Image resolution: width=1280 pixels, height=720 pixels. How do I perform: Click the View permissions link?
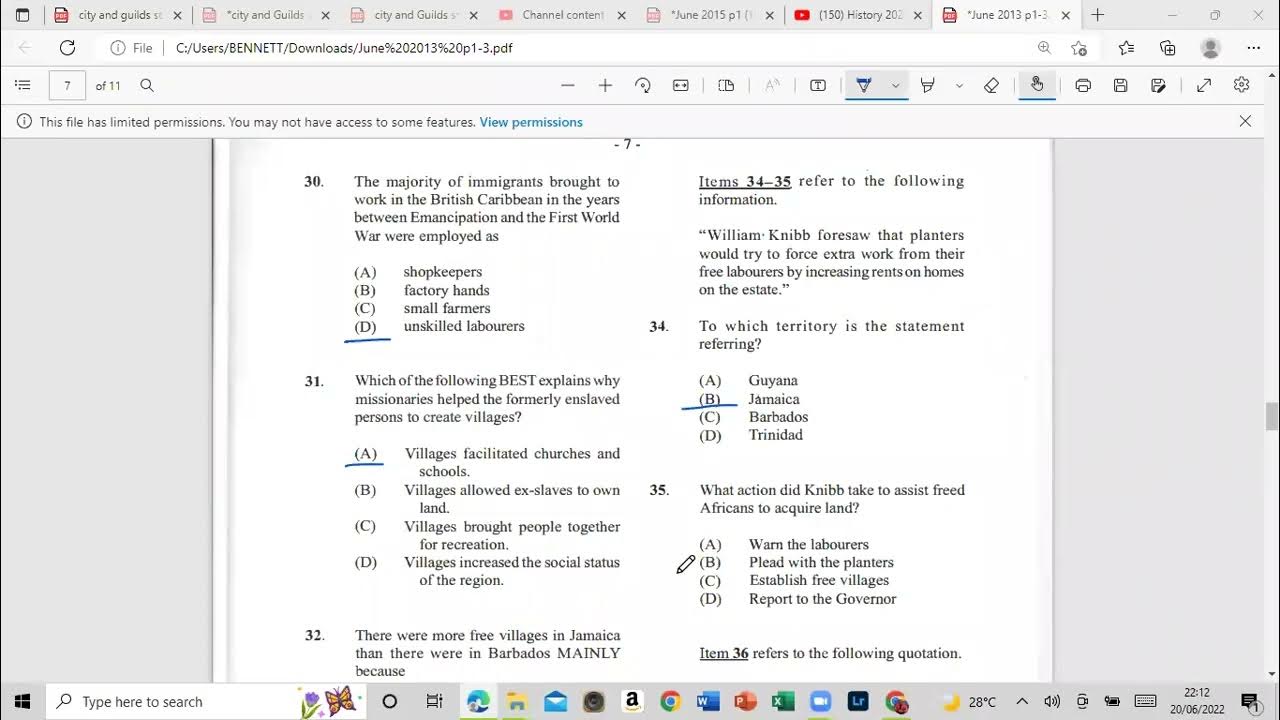click(531, 122)
